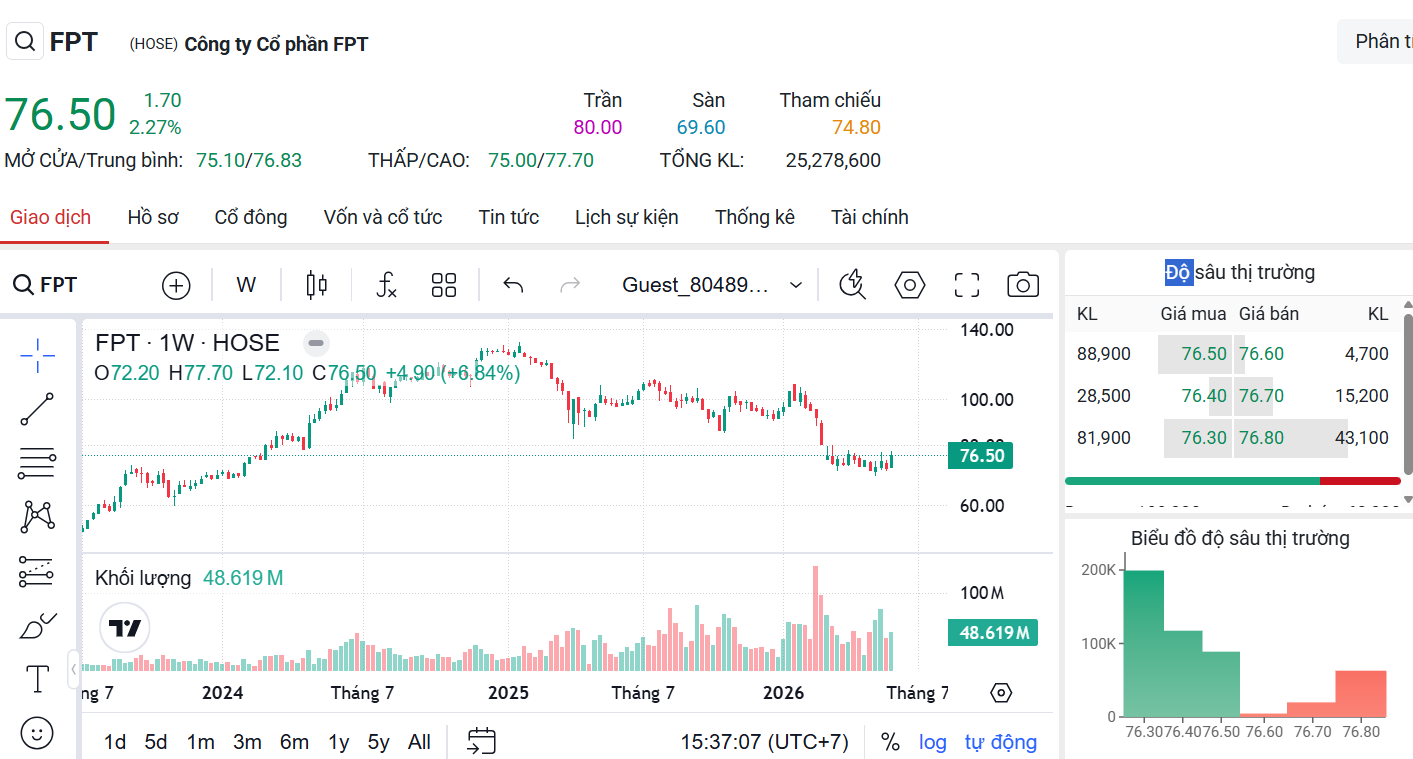
Task: Open the emoji icons tool
Action: click(38, 733)
